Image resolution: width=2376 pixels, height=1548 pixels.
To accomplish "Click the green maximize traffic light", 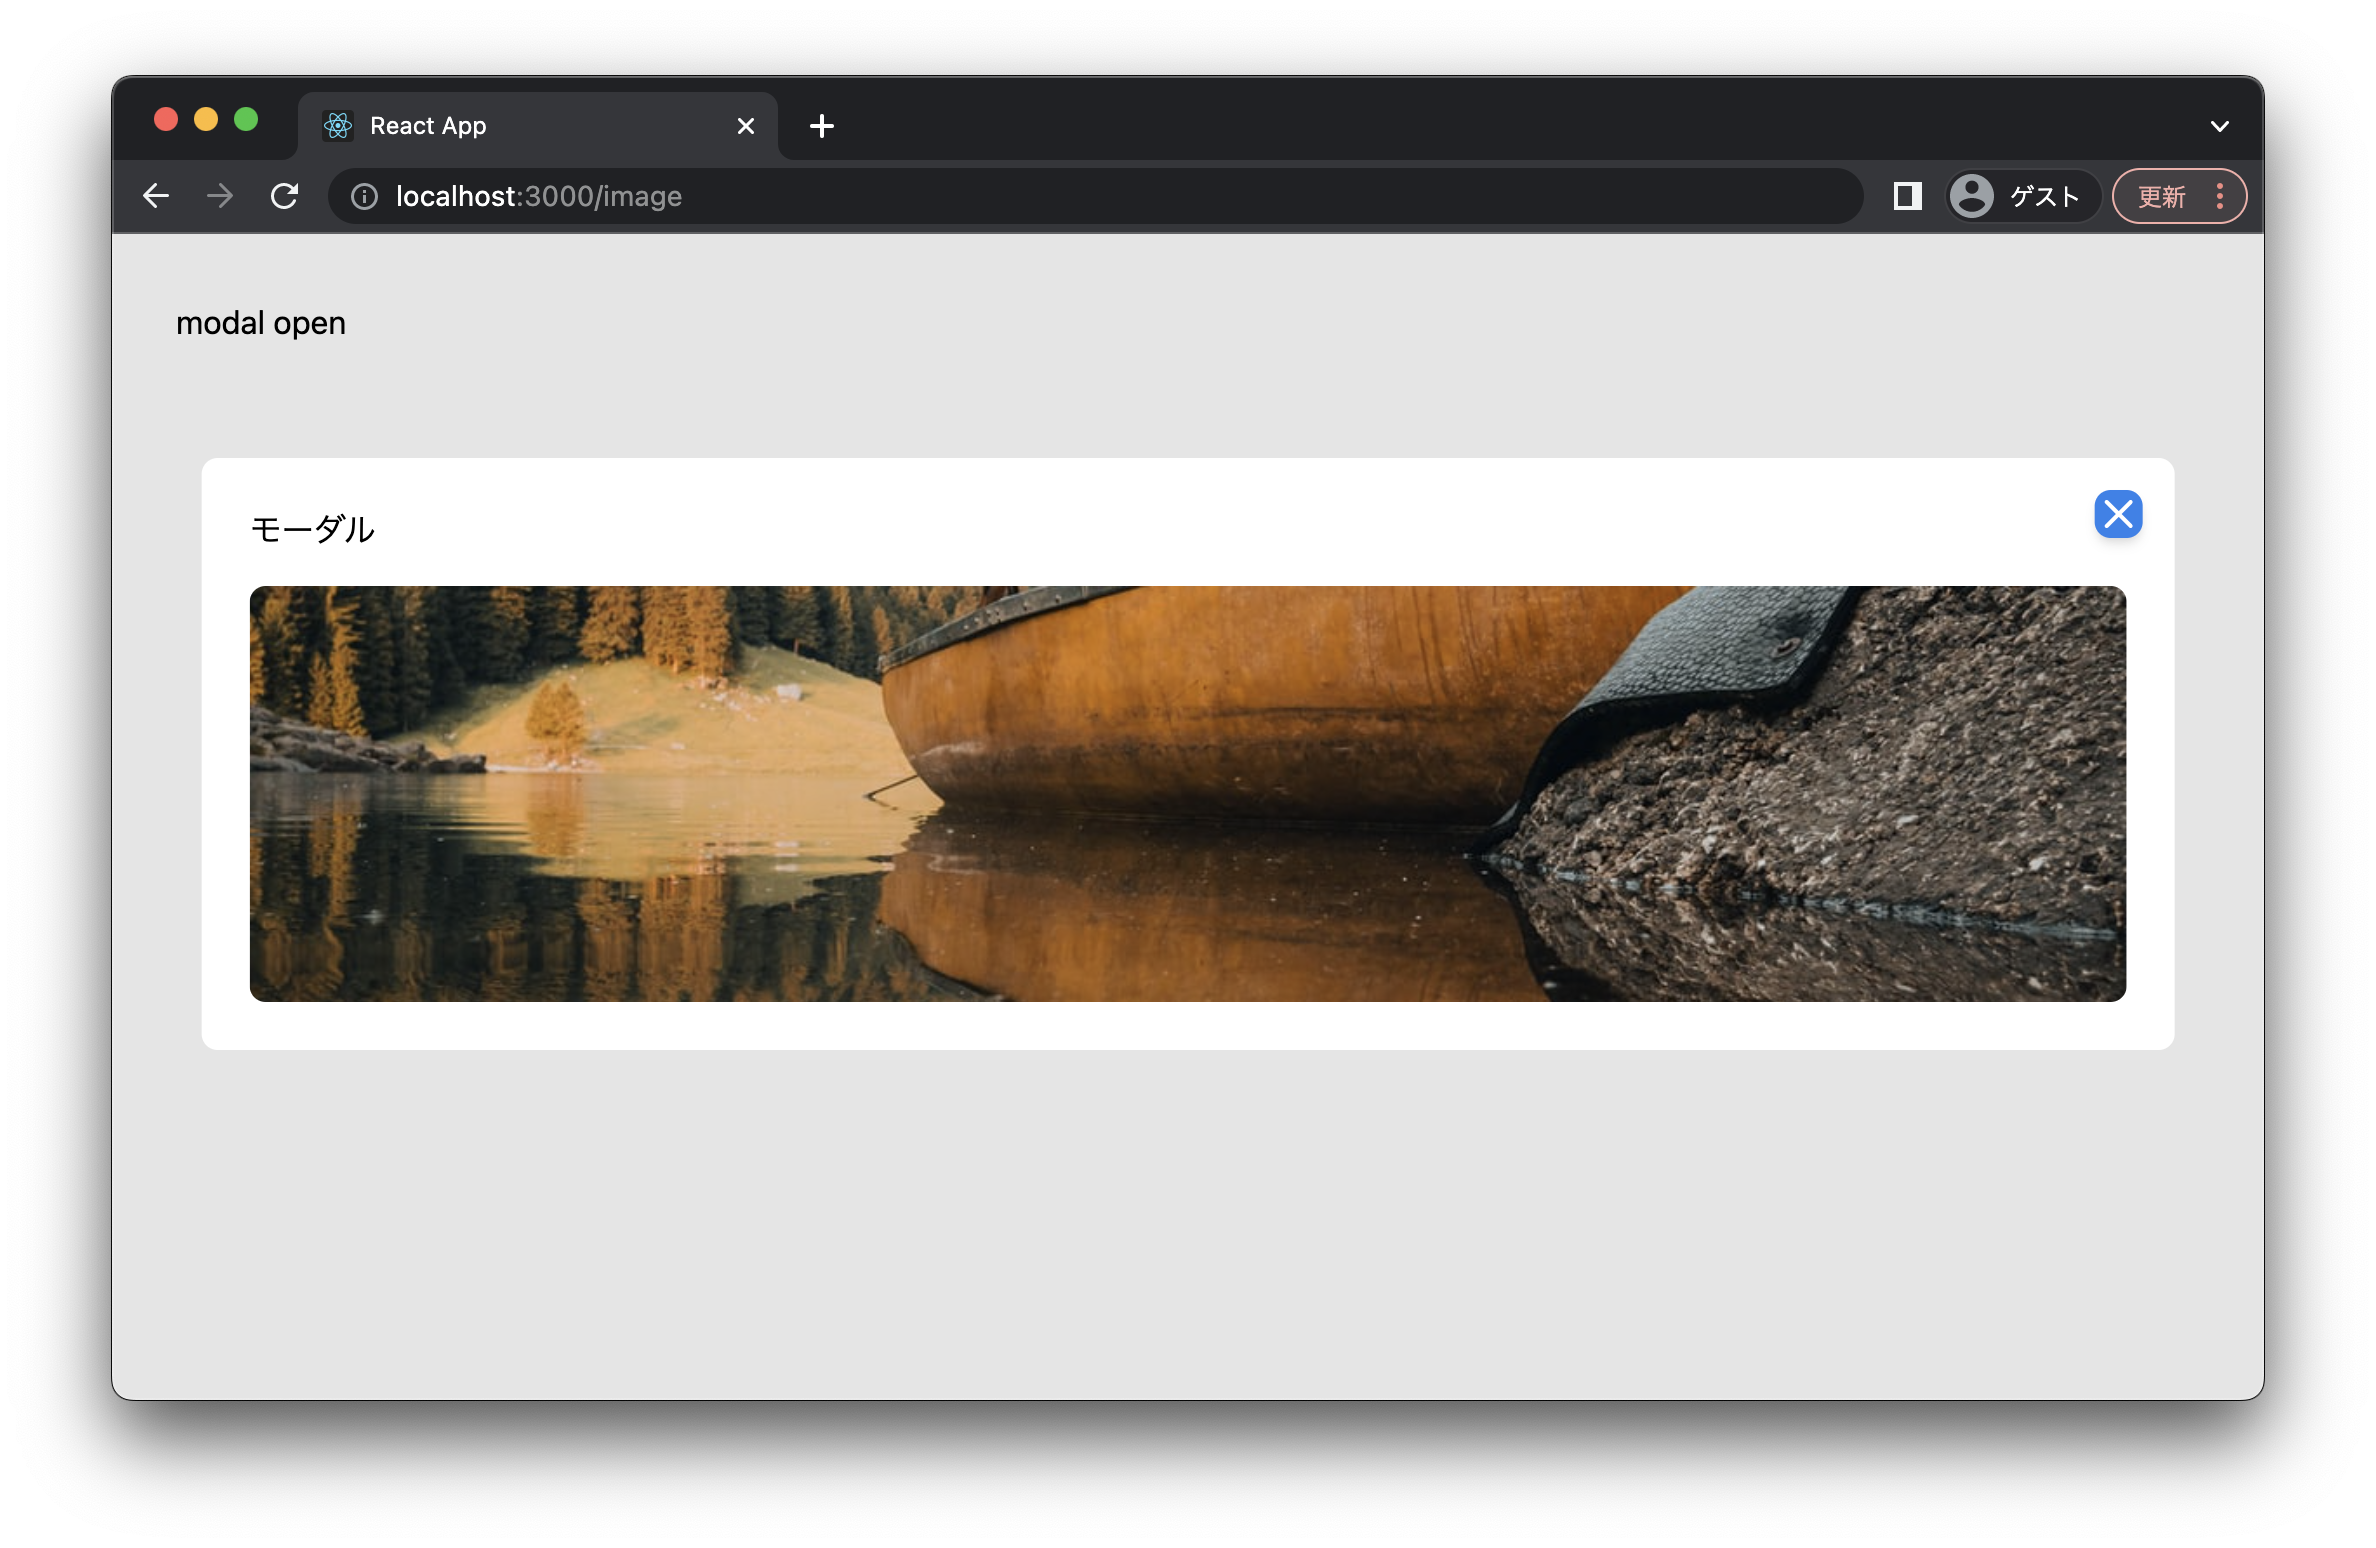I will (x=246, y=118).
